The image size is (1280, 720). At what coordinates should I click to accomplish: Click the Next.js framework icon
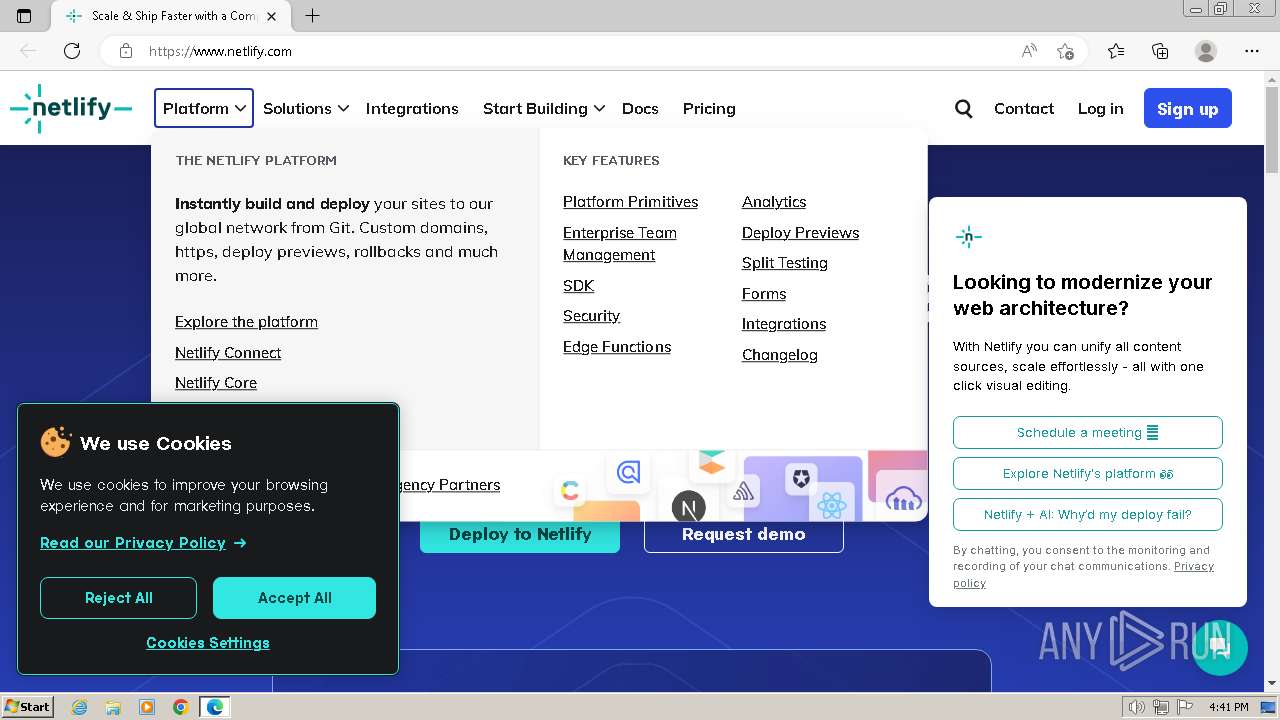(x=688, y=507)
